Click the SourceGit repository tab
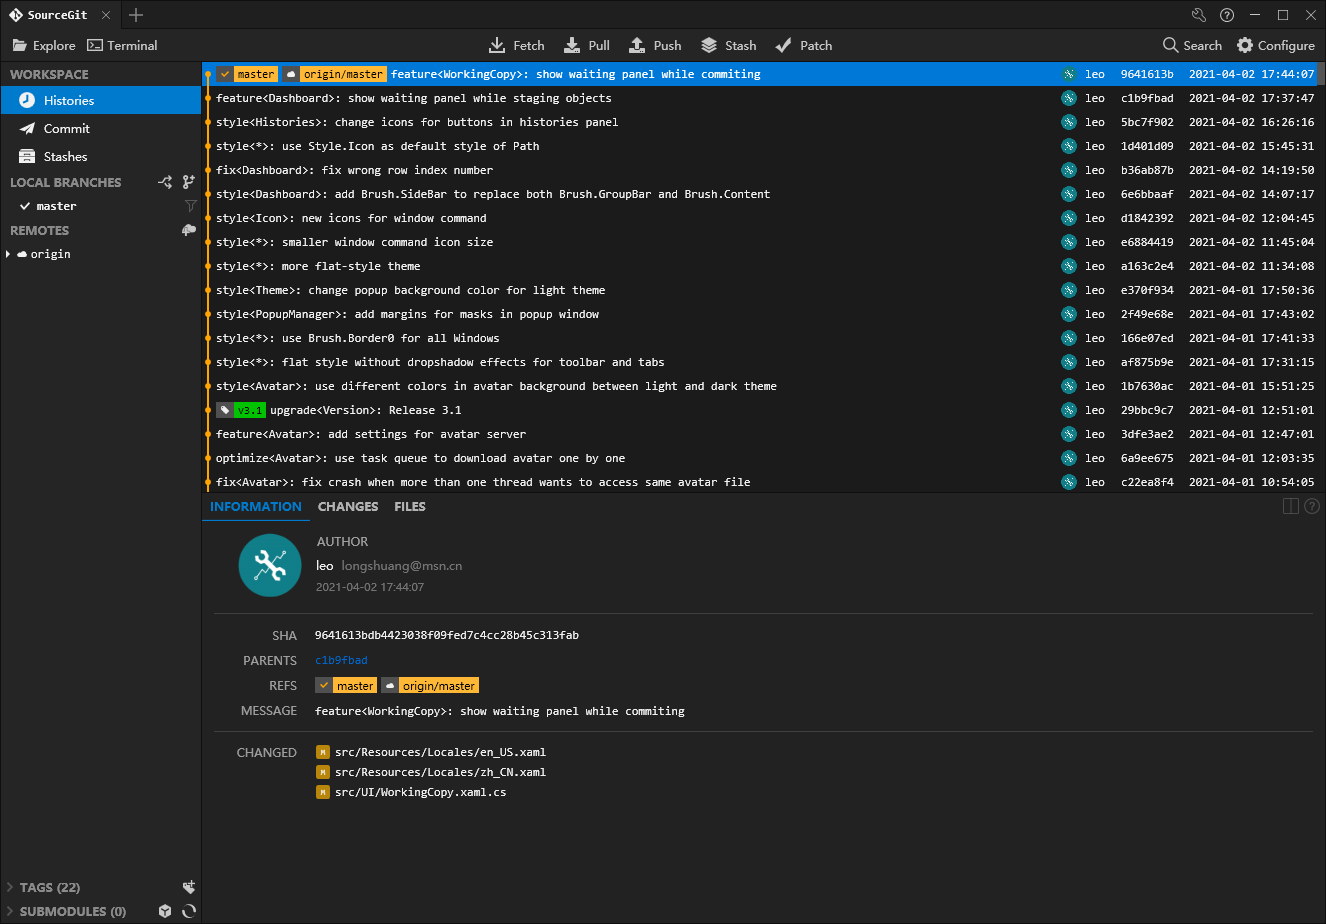 (61, 15)
